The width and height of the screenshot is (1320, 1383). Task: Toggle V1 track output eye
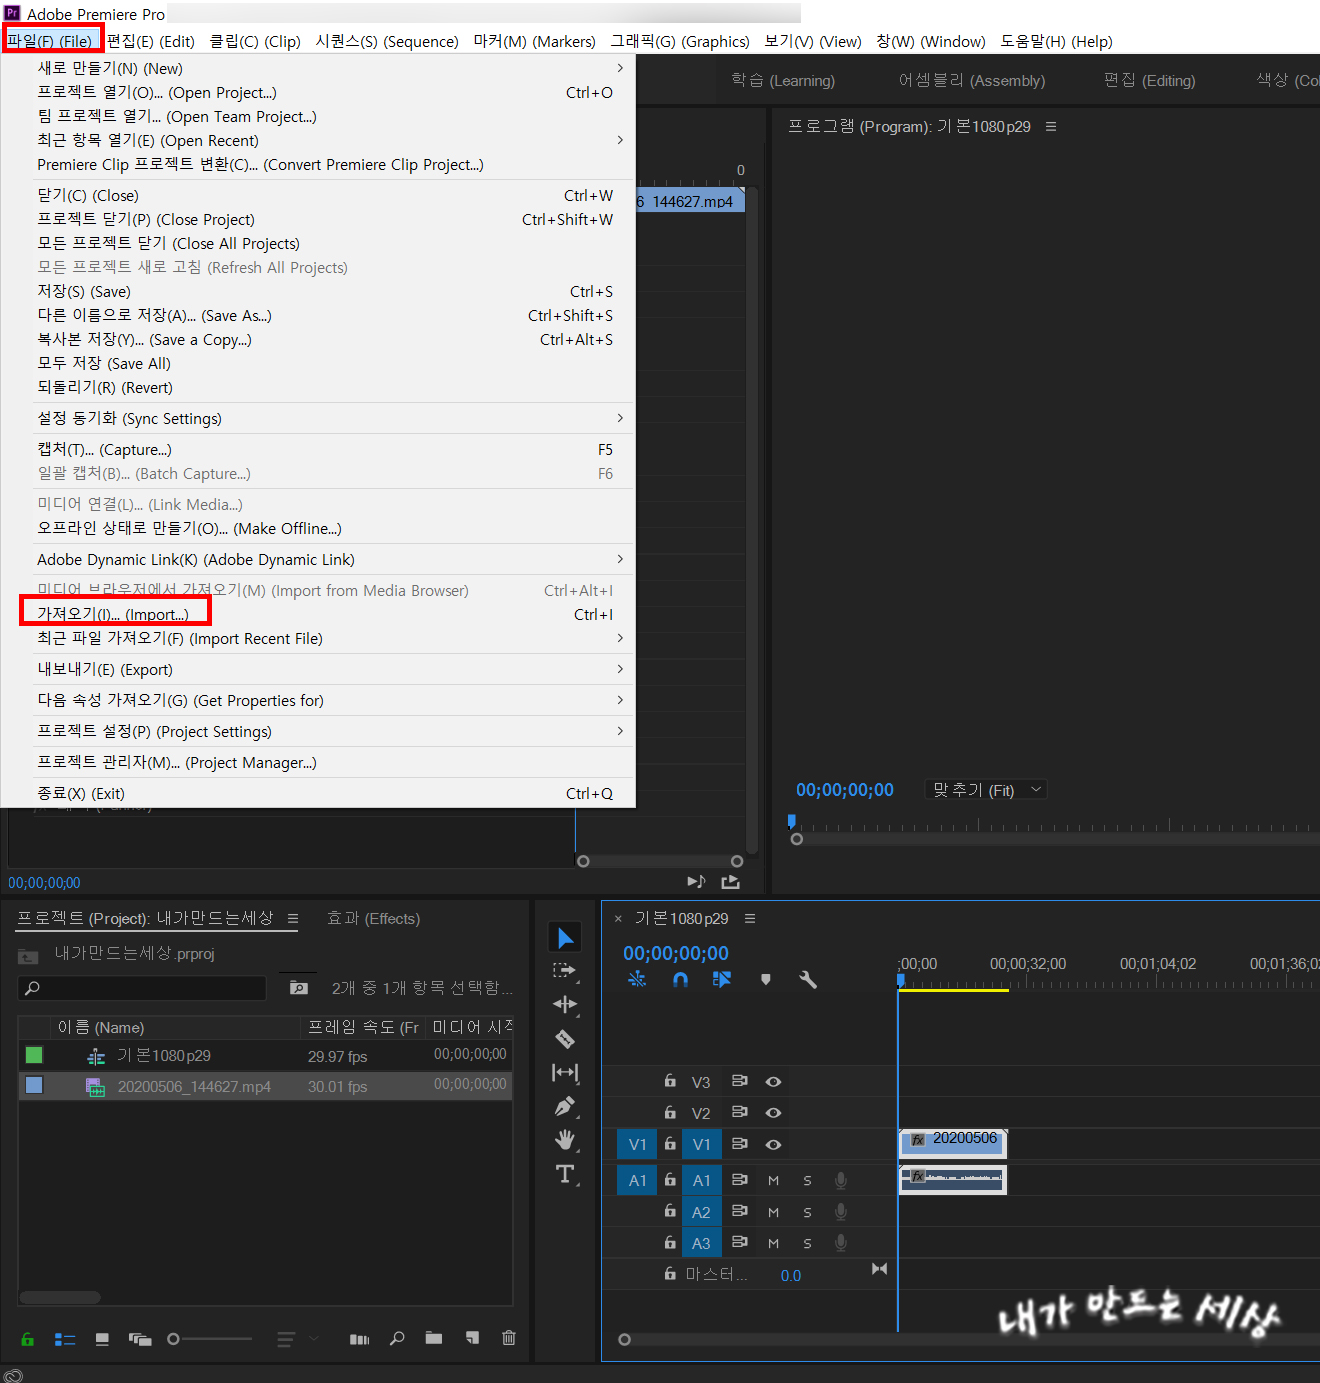coord(773,1145)
